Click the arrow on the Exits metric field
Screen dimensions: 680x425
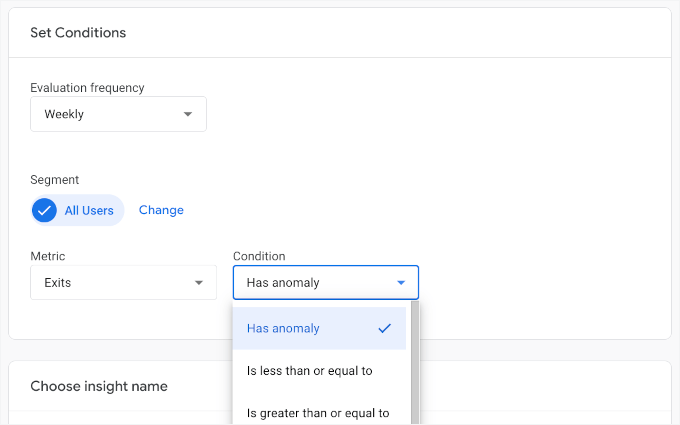198,283
